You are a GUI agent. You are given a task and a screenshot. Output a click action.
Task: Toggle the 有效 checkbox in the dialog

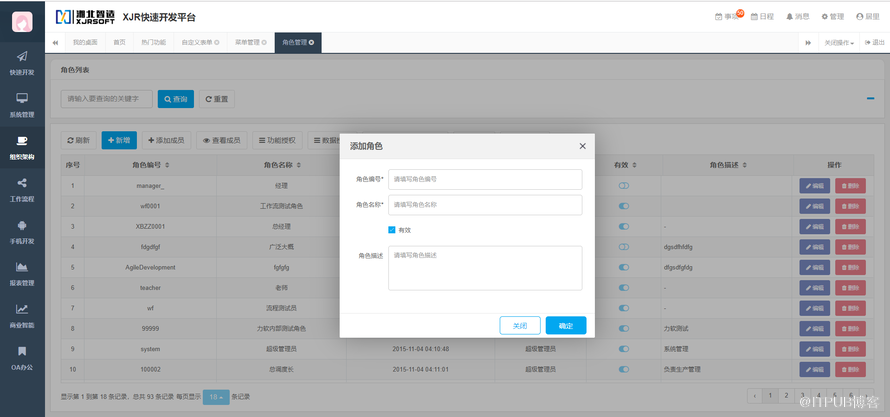392,230
